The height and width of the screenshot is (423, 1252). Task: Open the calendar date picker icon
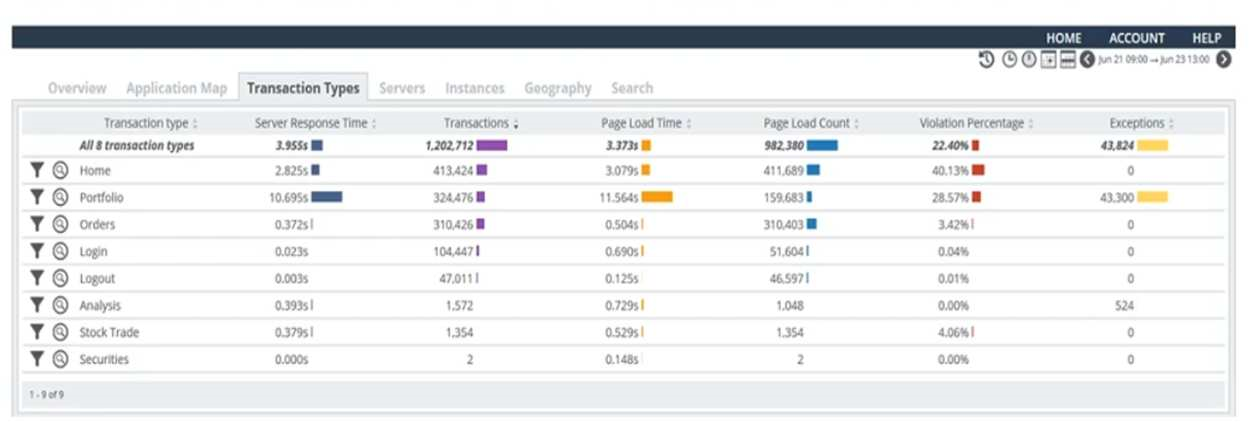[x=1048, y=60]
